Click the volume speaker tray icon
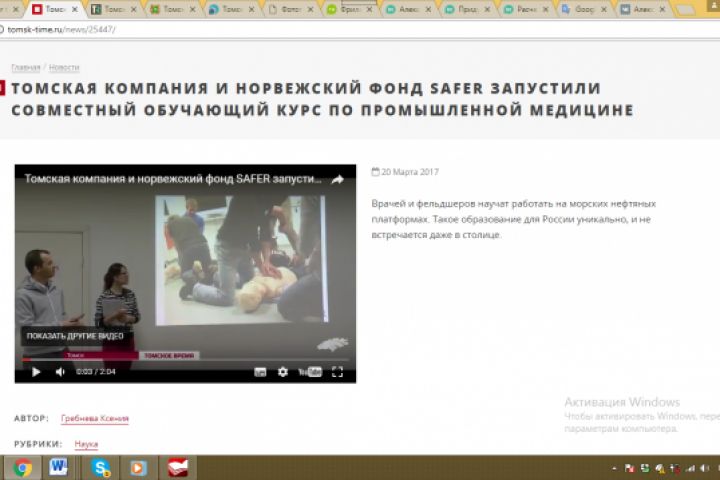This screenshot has width=720, height=480. [705, 469]
